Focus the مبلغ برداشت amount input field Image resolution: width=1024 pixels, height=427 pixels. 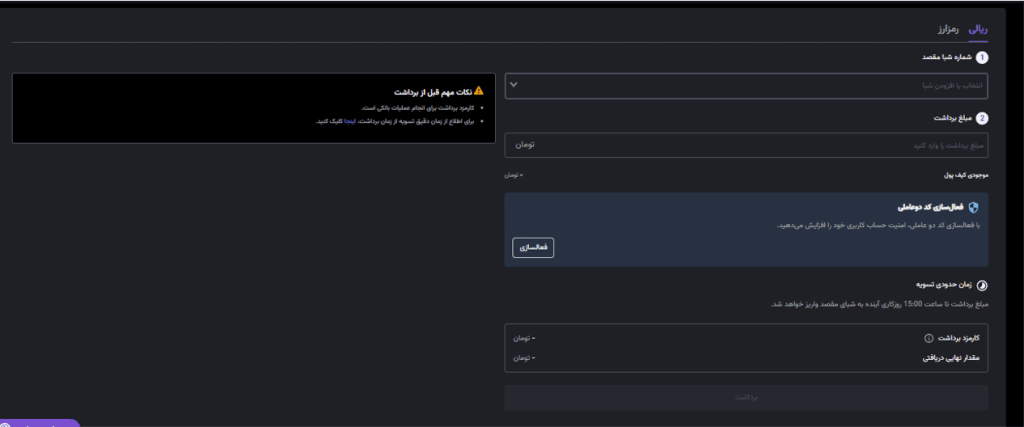coord(746,145)
